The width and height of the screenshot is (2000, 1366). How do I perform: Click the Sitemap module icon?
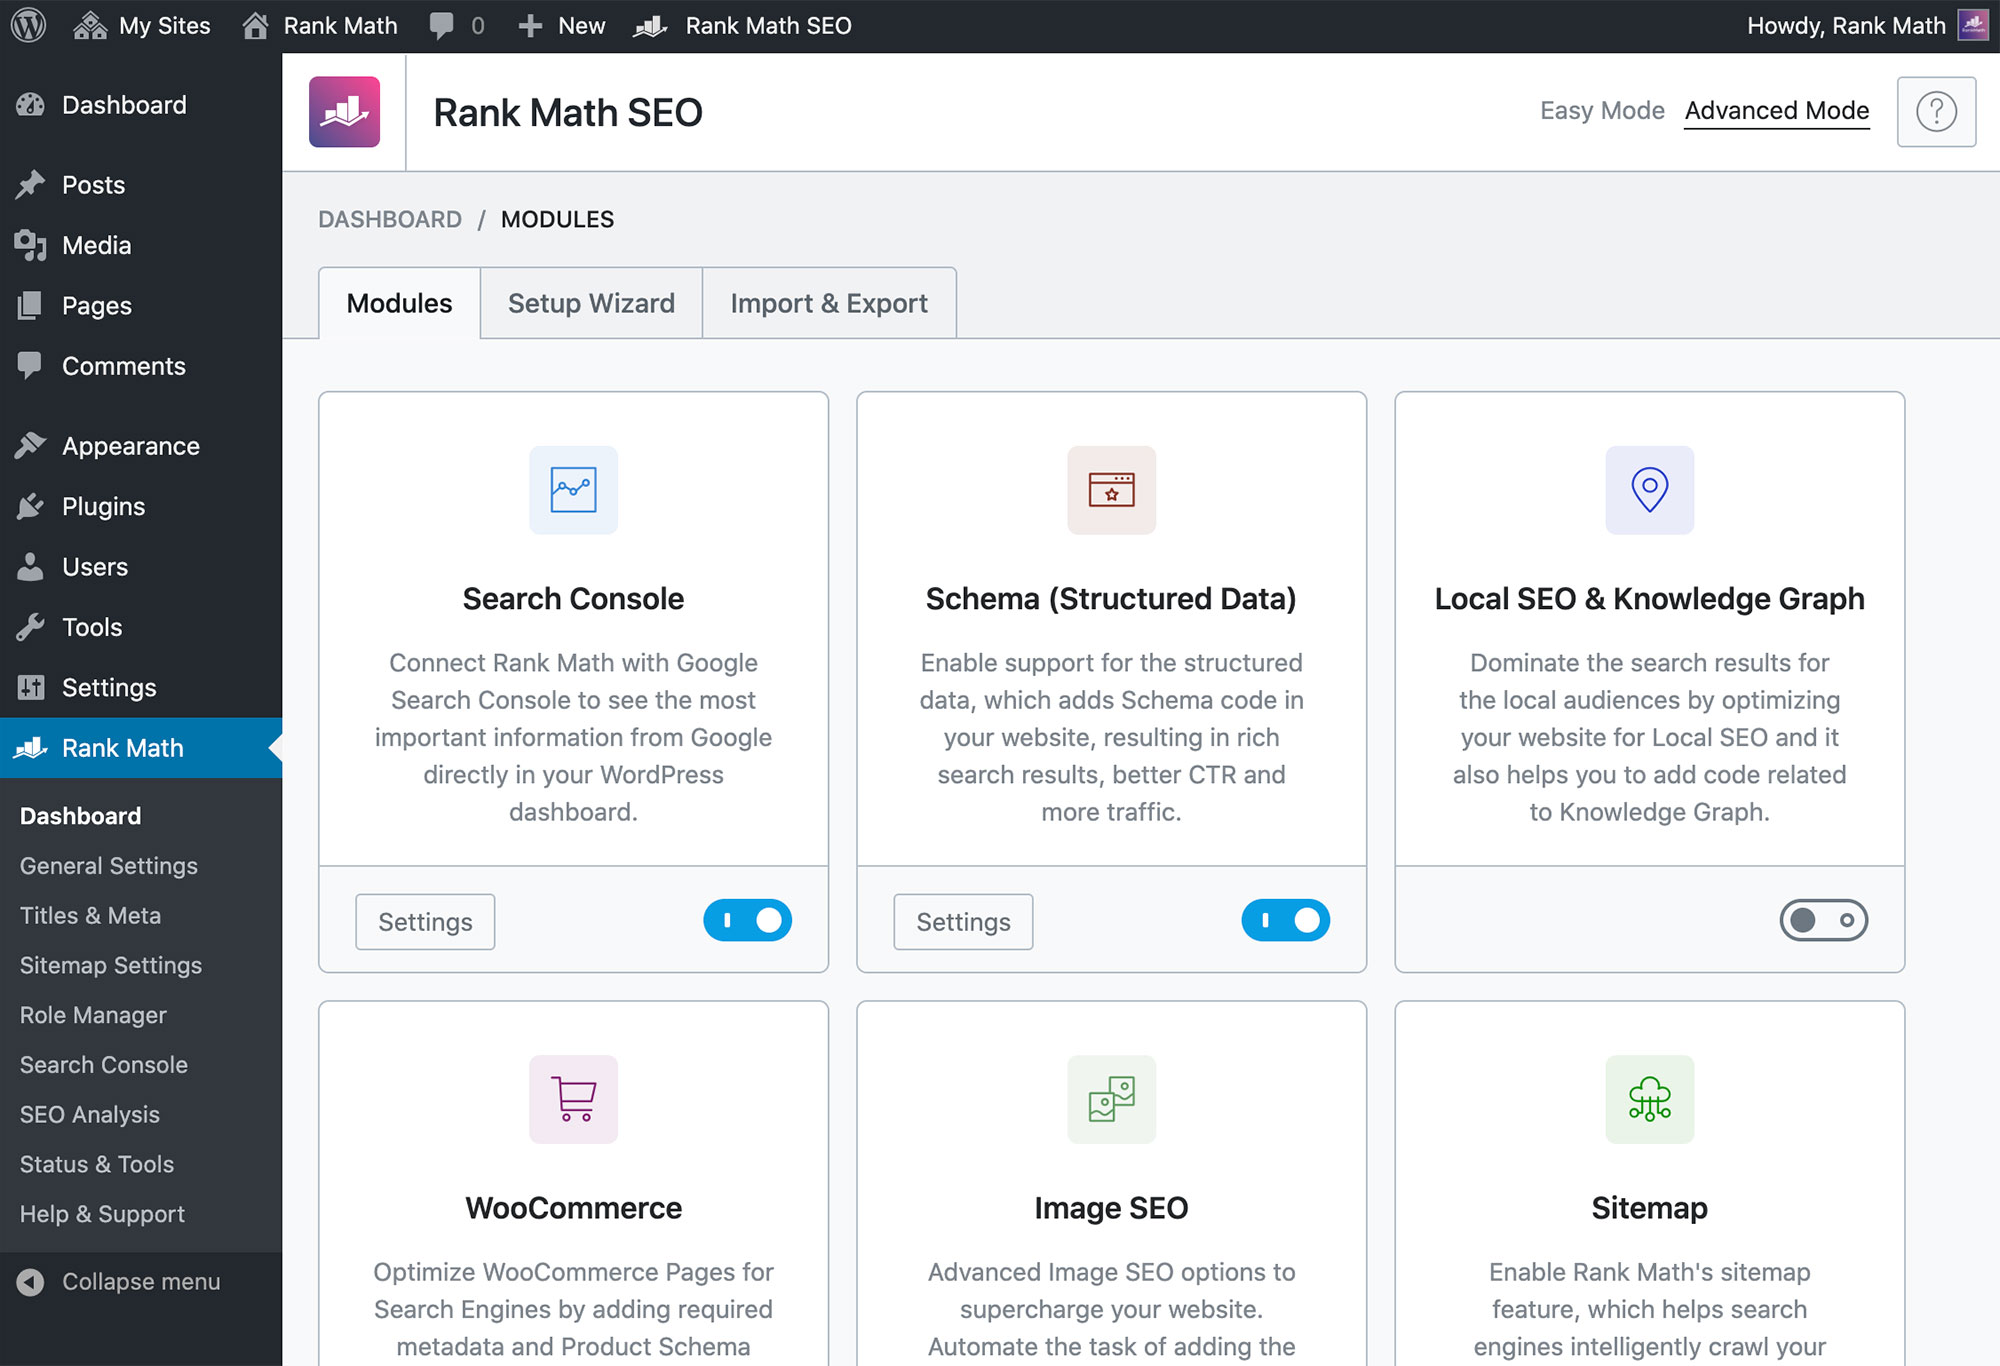[1649, 1100]
